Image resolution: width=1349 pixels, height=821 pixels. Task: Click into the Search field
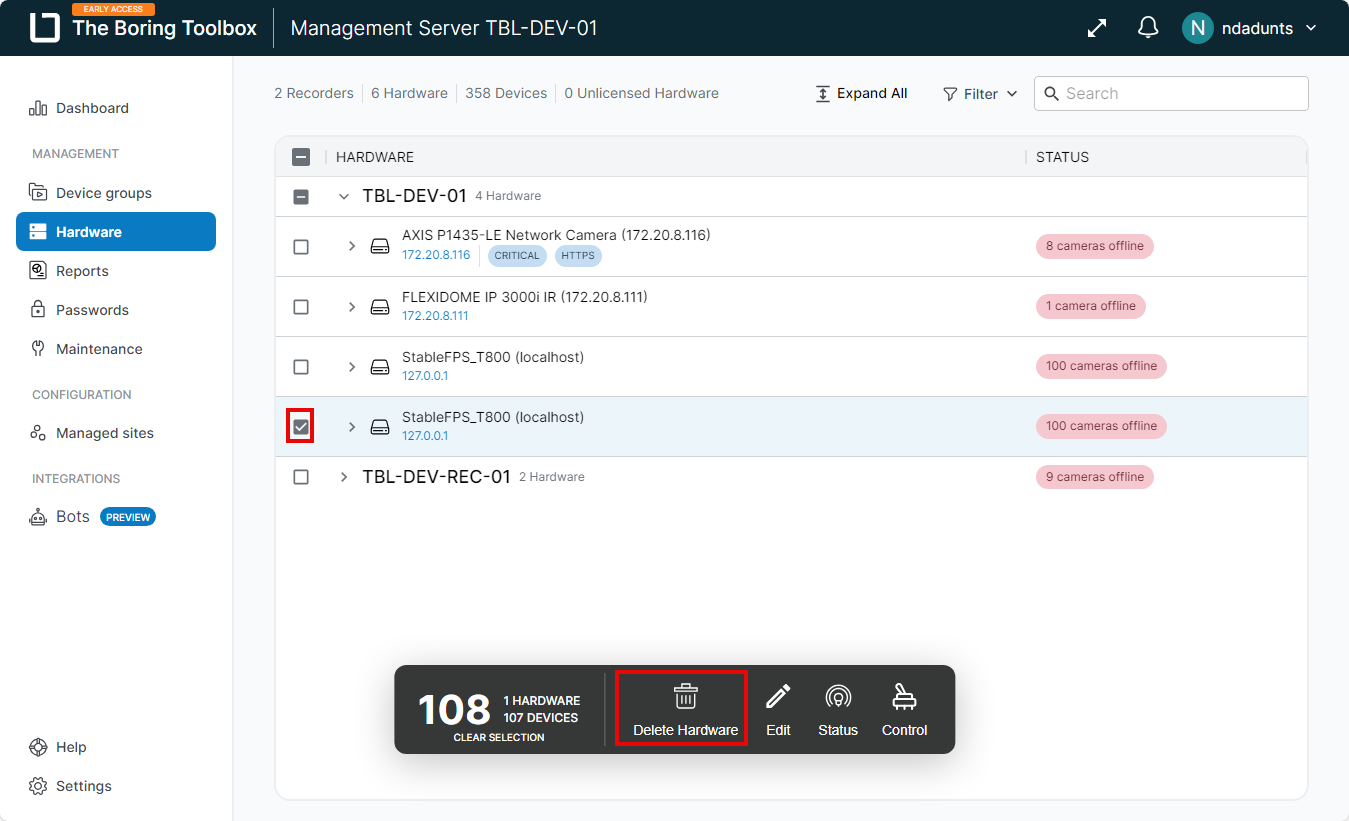(x=1171, y=93)
